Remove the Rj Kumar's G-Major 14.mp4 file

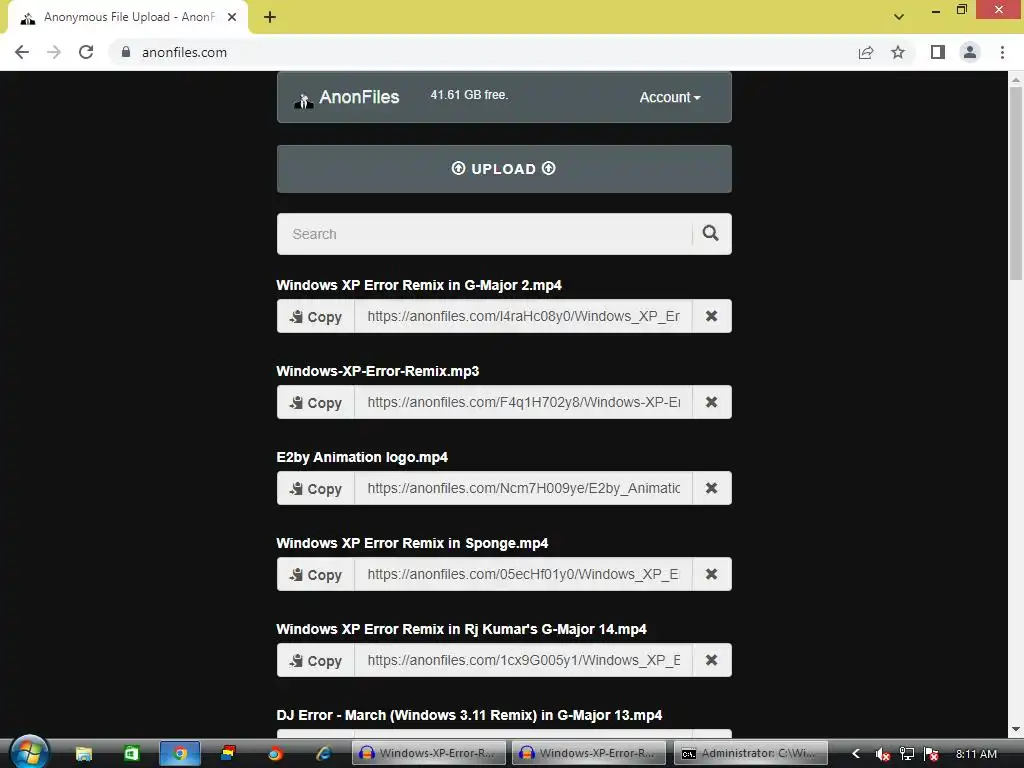tap(711, 661)
